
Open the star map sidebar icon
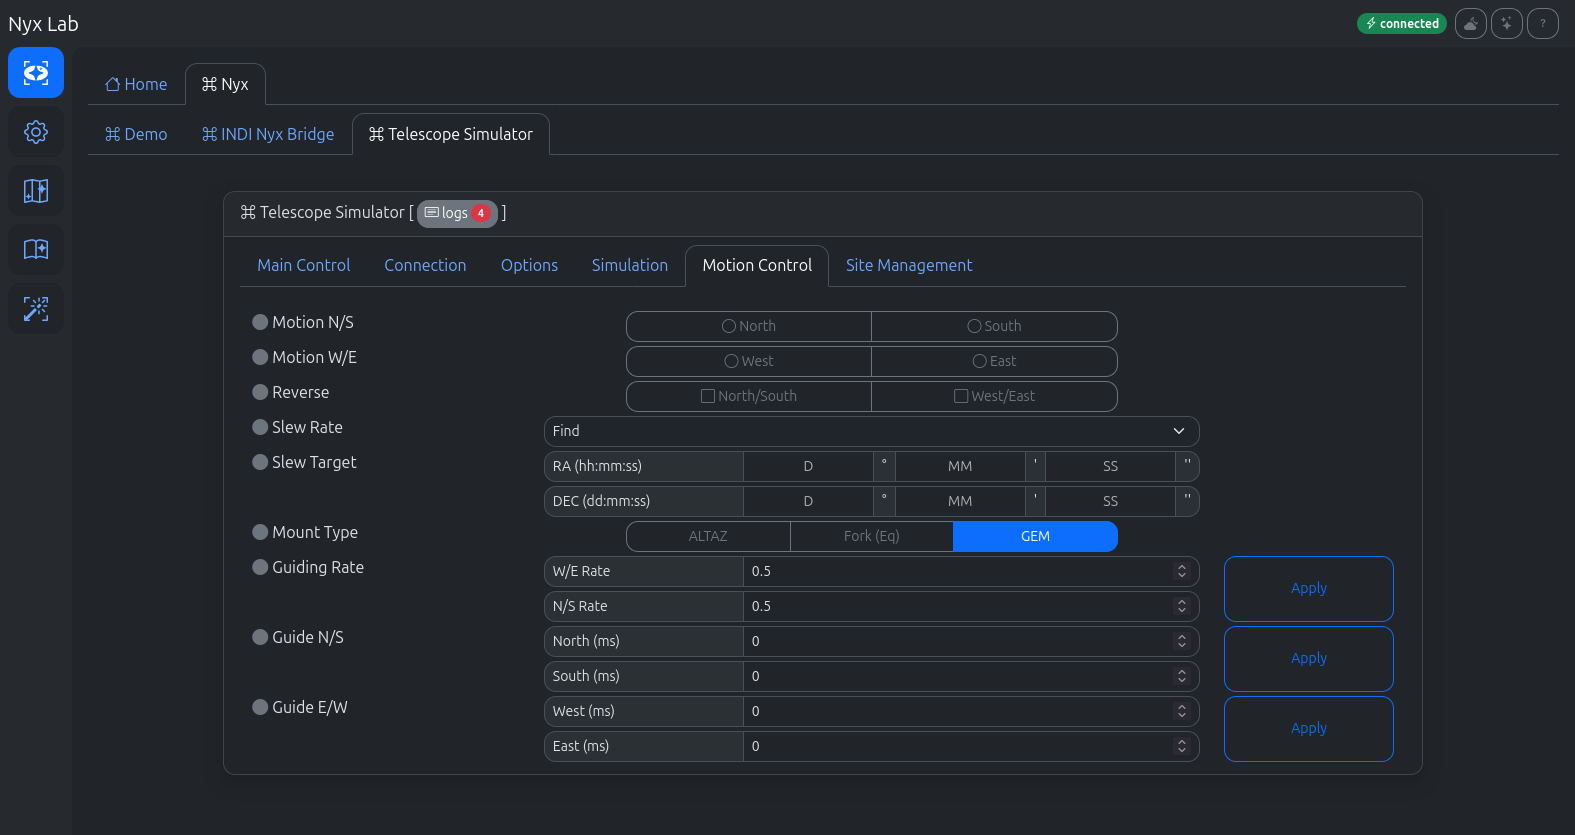[36, 191]
